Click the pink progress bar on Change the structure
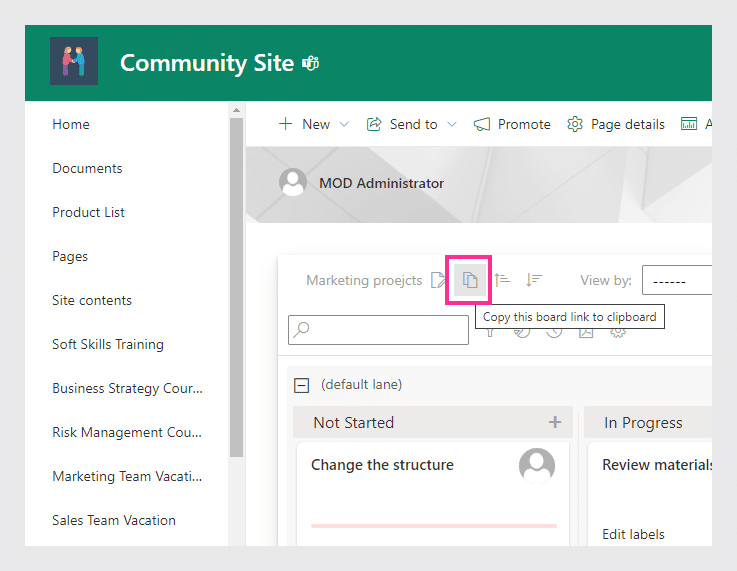The image size is (737, 571). point(434,526)
